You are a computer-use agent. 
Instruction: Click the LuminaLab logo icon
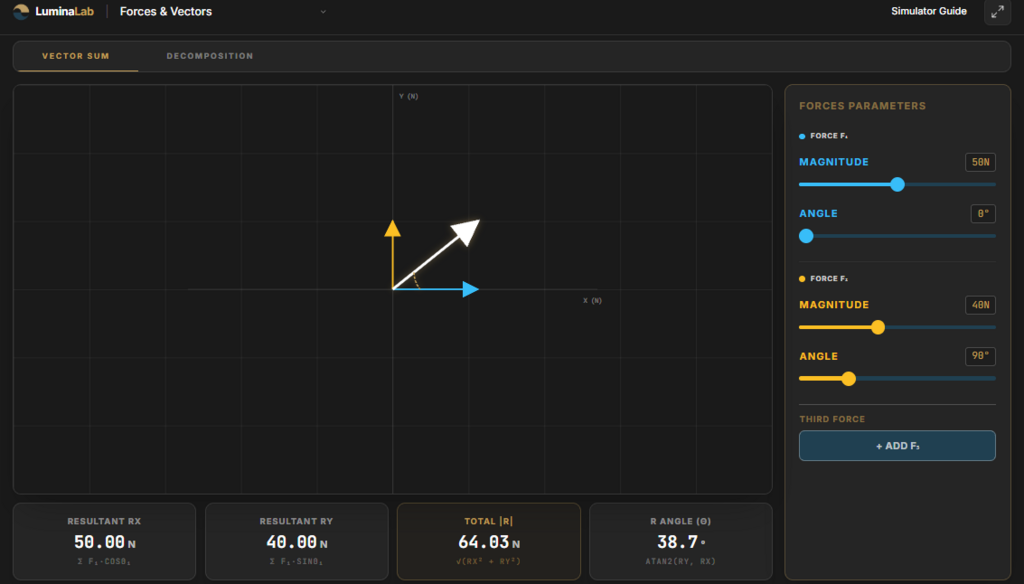click(21, 12)
